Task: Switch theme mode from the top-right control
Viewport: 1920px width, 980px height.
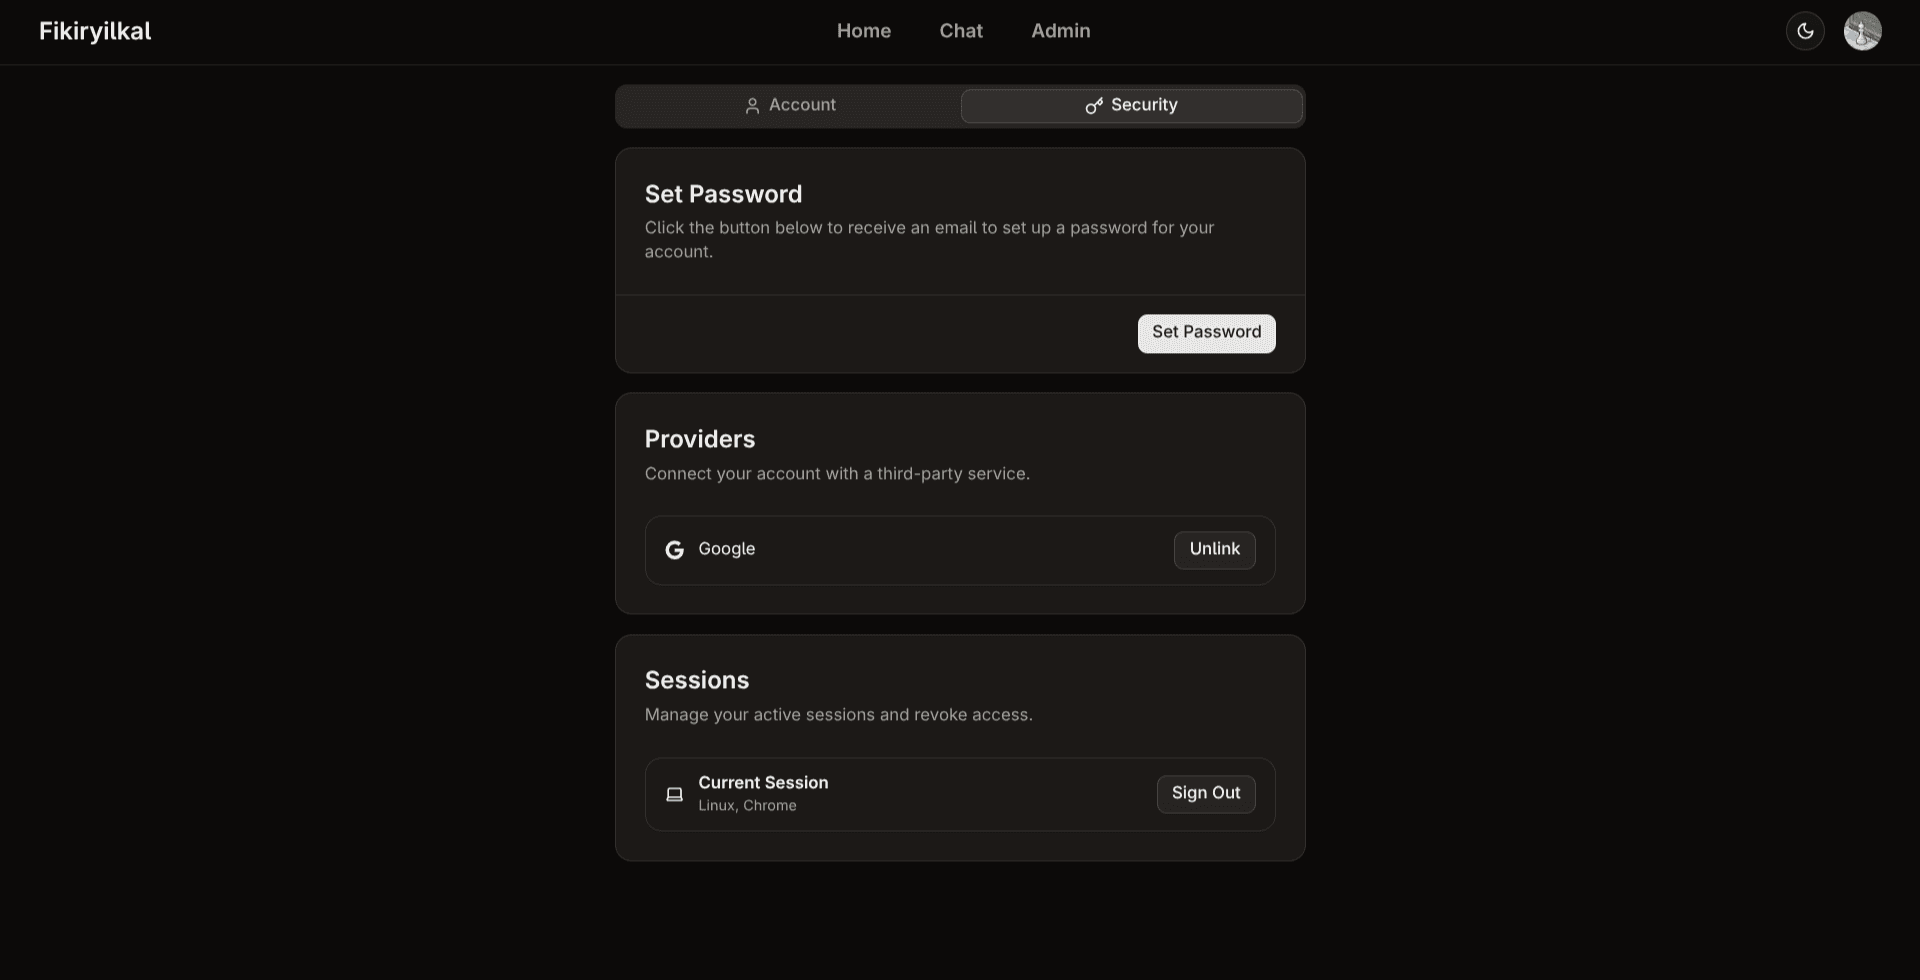Action: (1805, 31)
